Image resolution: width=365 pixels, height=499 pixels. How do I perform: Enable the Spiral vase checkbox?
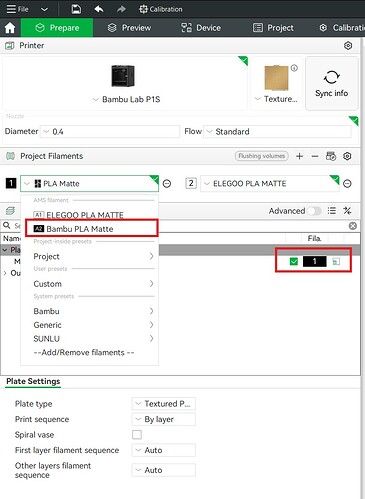(137, 435)
